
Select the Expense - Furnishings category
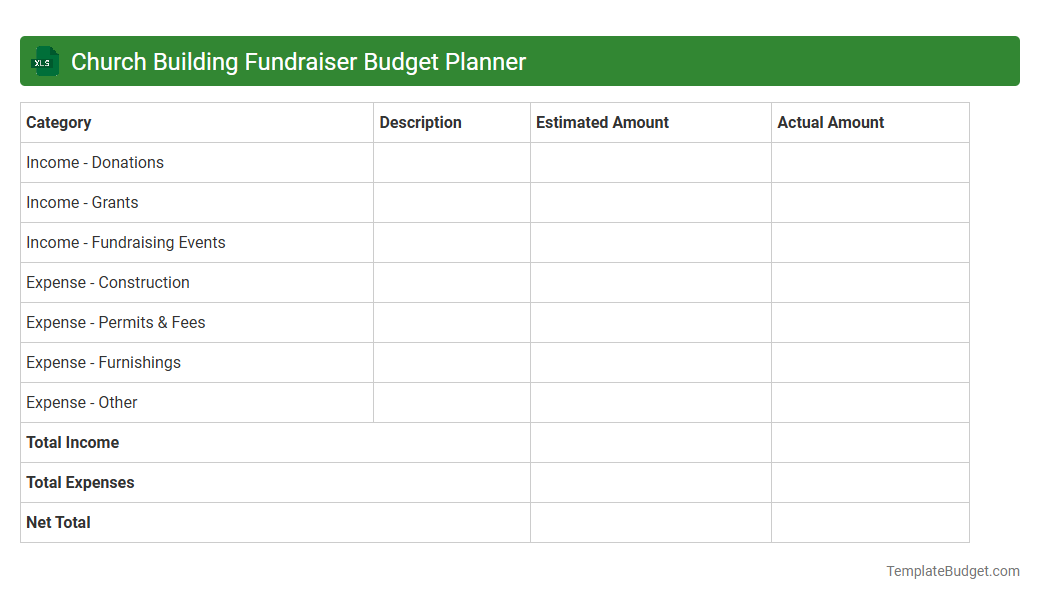click(x=104, y=362)
